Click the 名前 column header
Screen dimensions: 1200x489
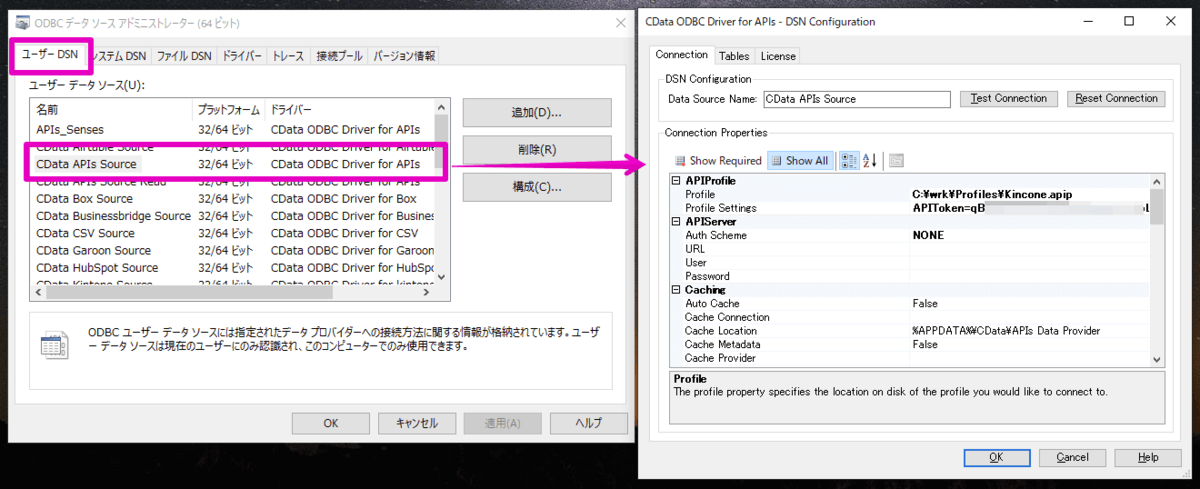(112, 109)
